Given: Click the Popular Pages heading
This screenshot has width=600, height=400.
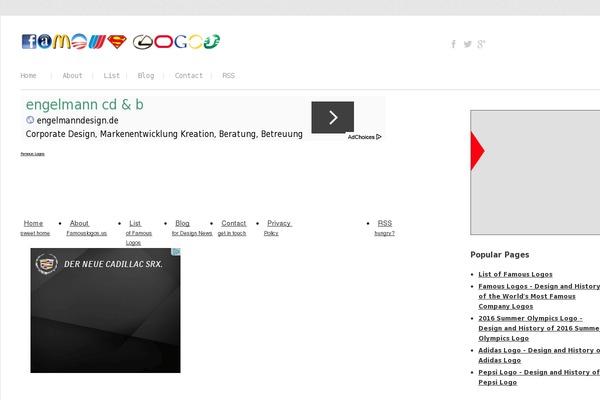Looking at the screenshot, I should coord(500,255).
